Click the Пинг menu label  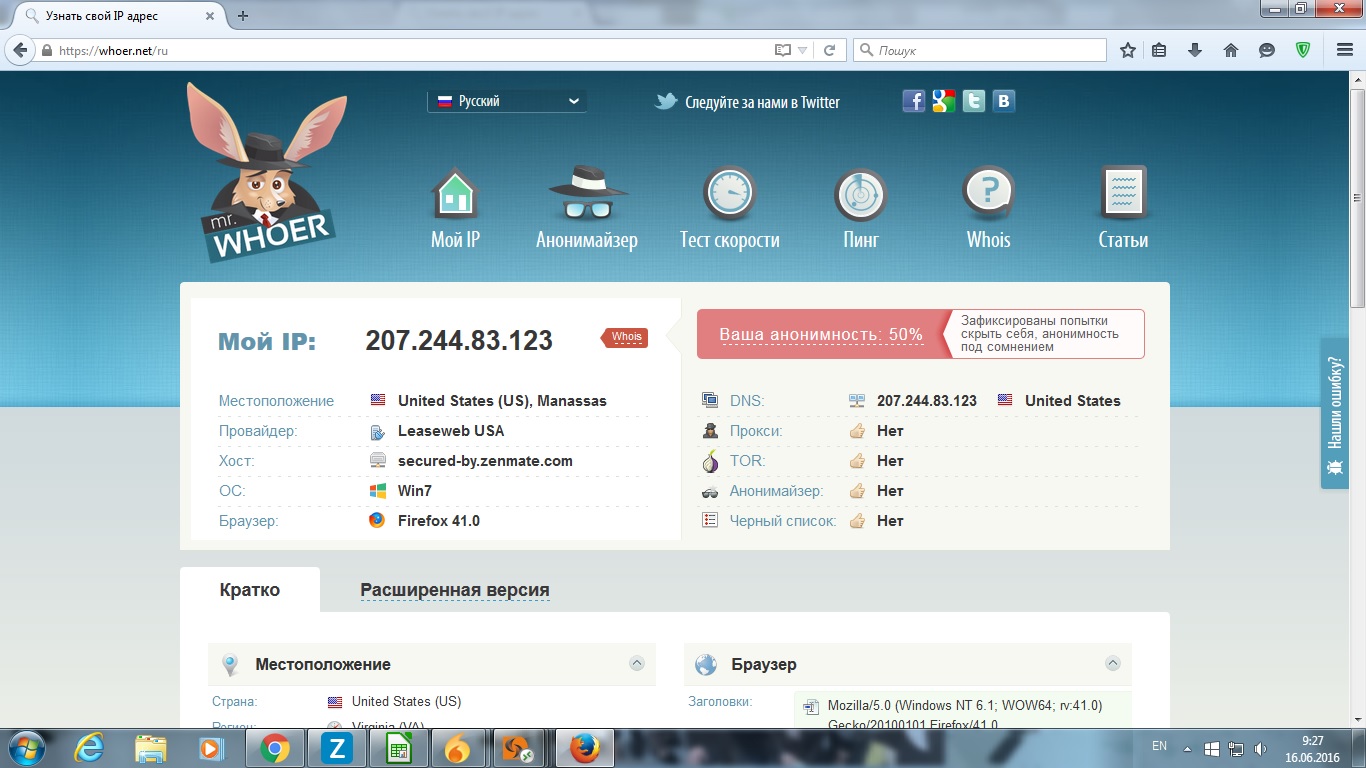861,240
